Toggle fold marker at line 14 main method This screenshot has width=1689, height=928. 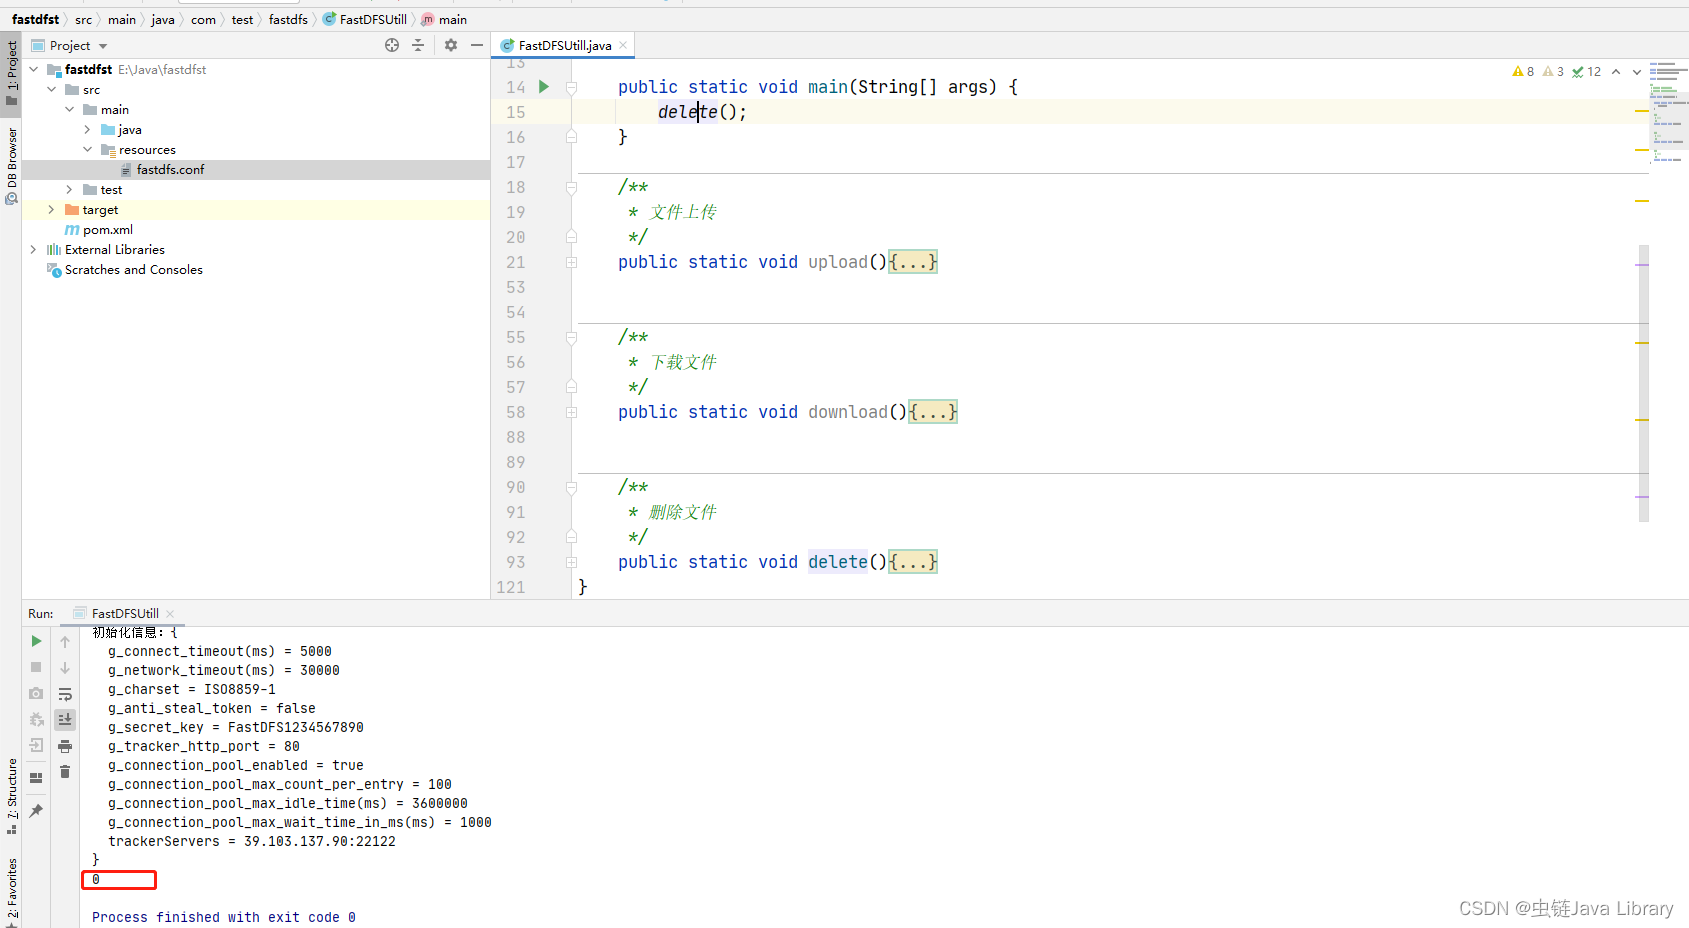572,87
